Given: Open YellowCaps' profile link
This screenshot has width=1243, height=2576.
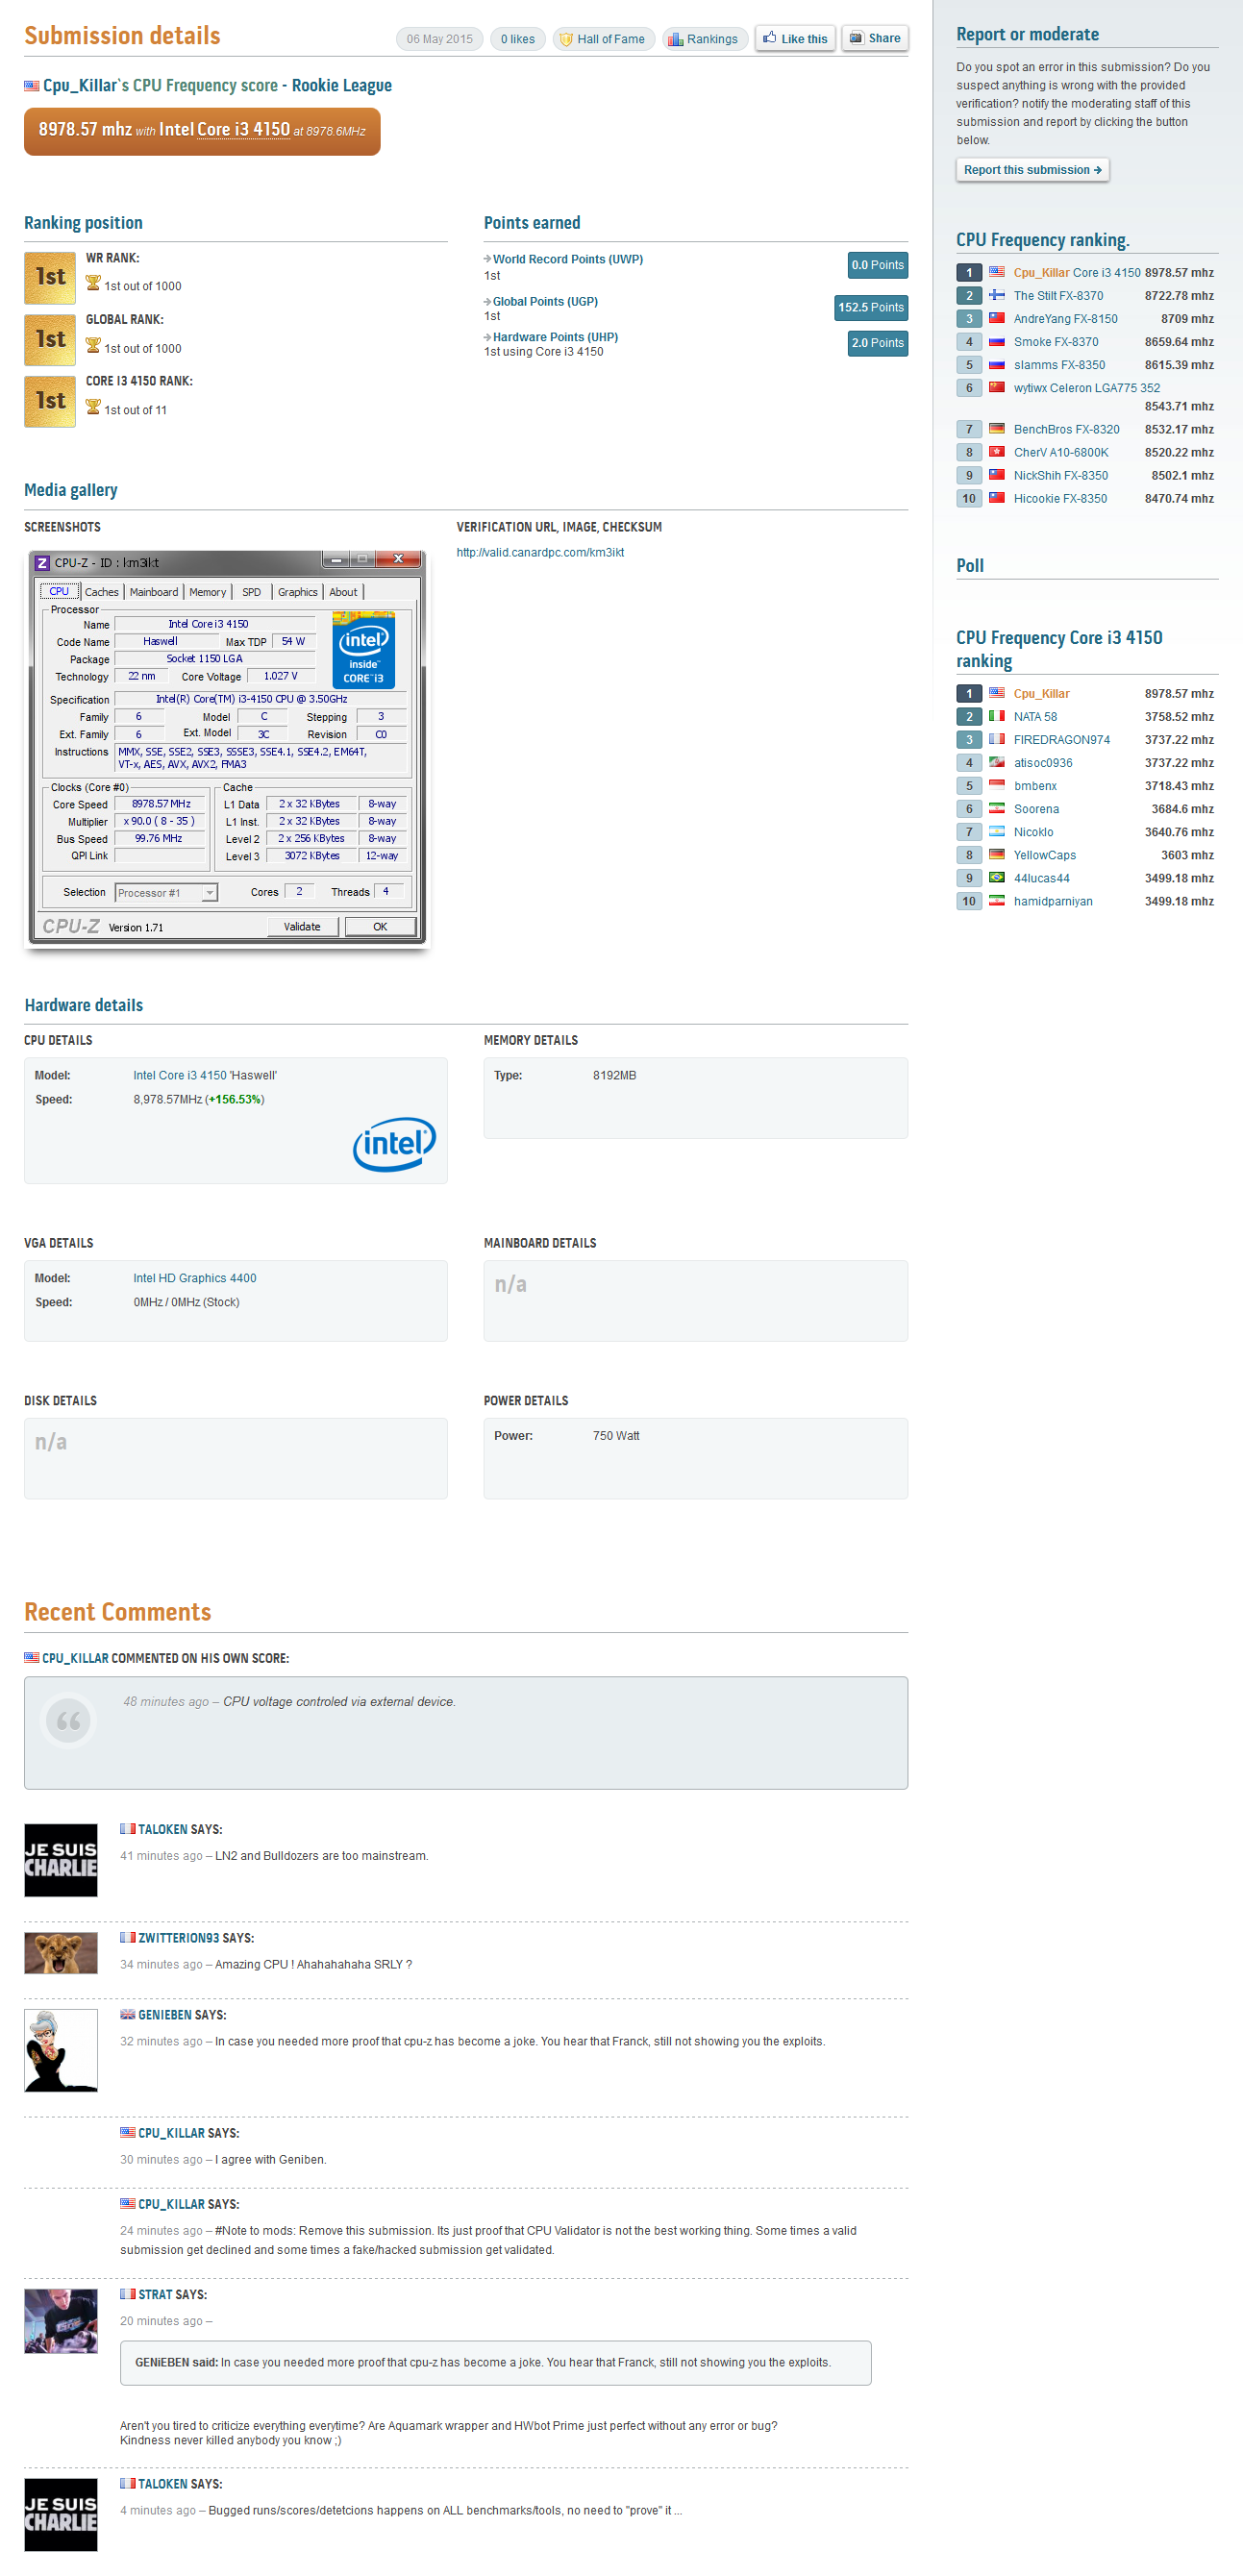Looking at the screenshot, I should coord(1045,855).
